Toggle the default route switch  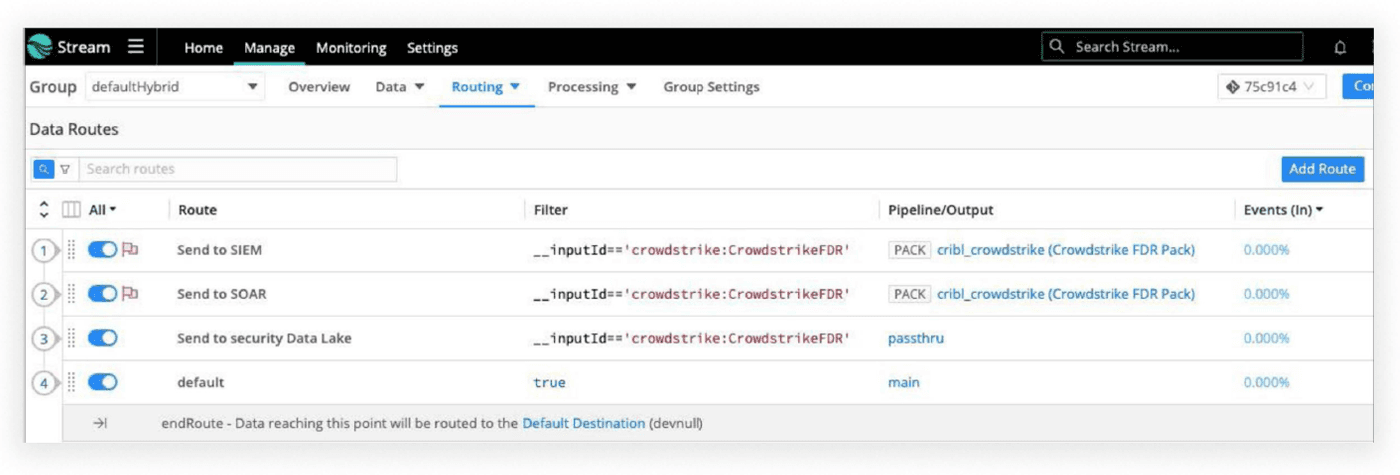[103, 382]
